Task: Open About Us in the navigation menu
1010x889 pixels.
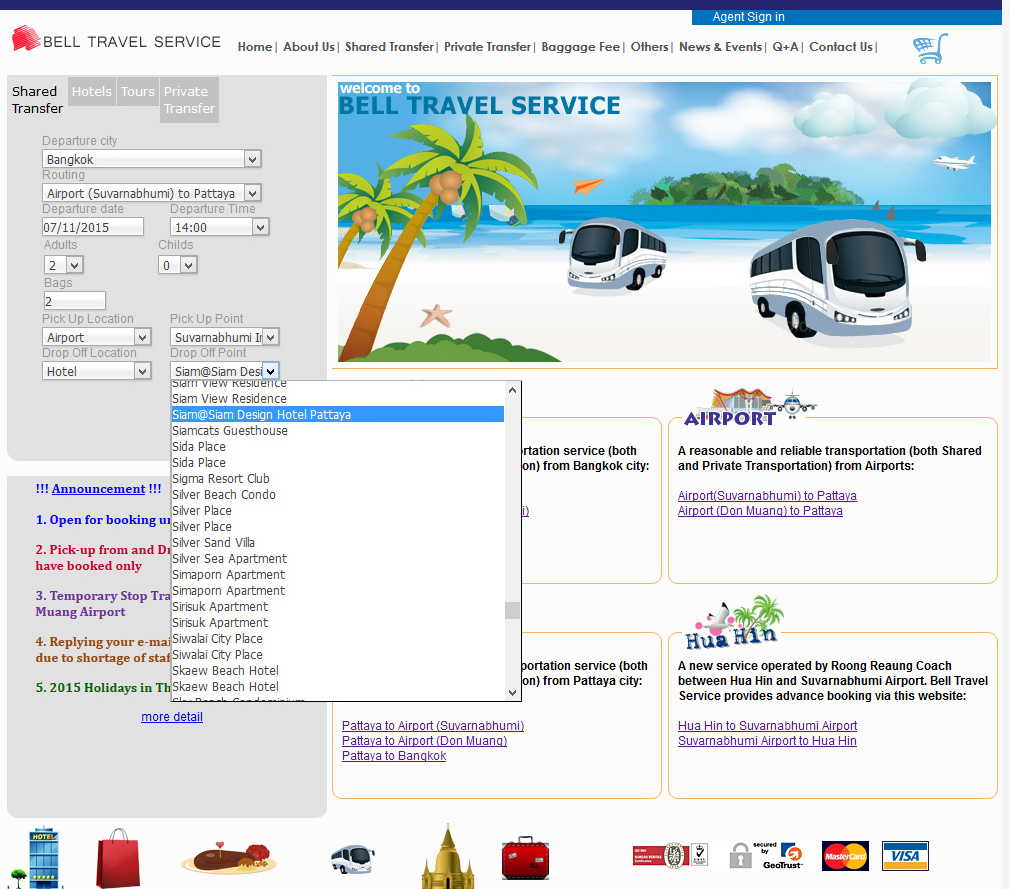Action: [309, 46]
